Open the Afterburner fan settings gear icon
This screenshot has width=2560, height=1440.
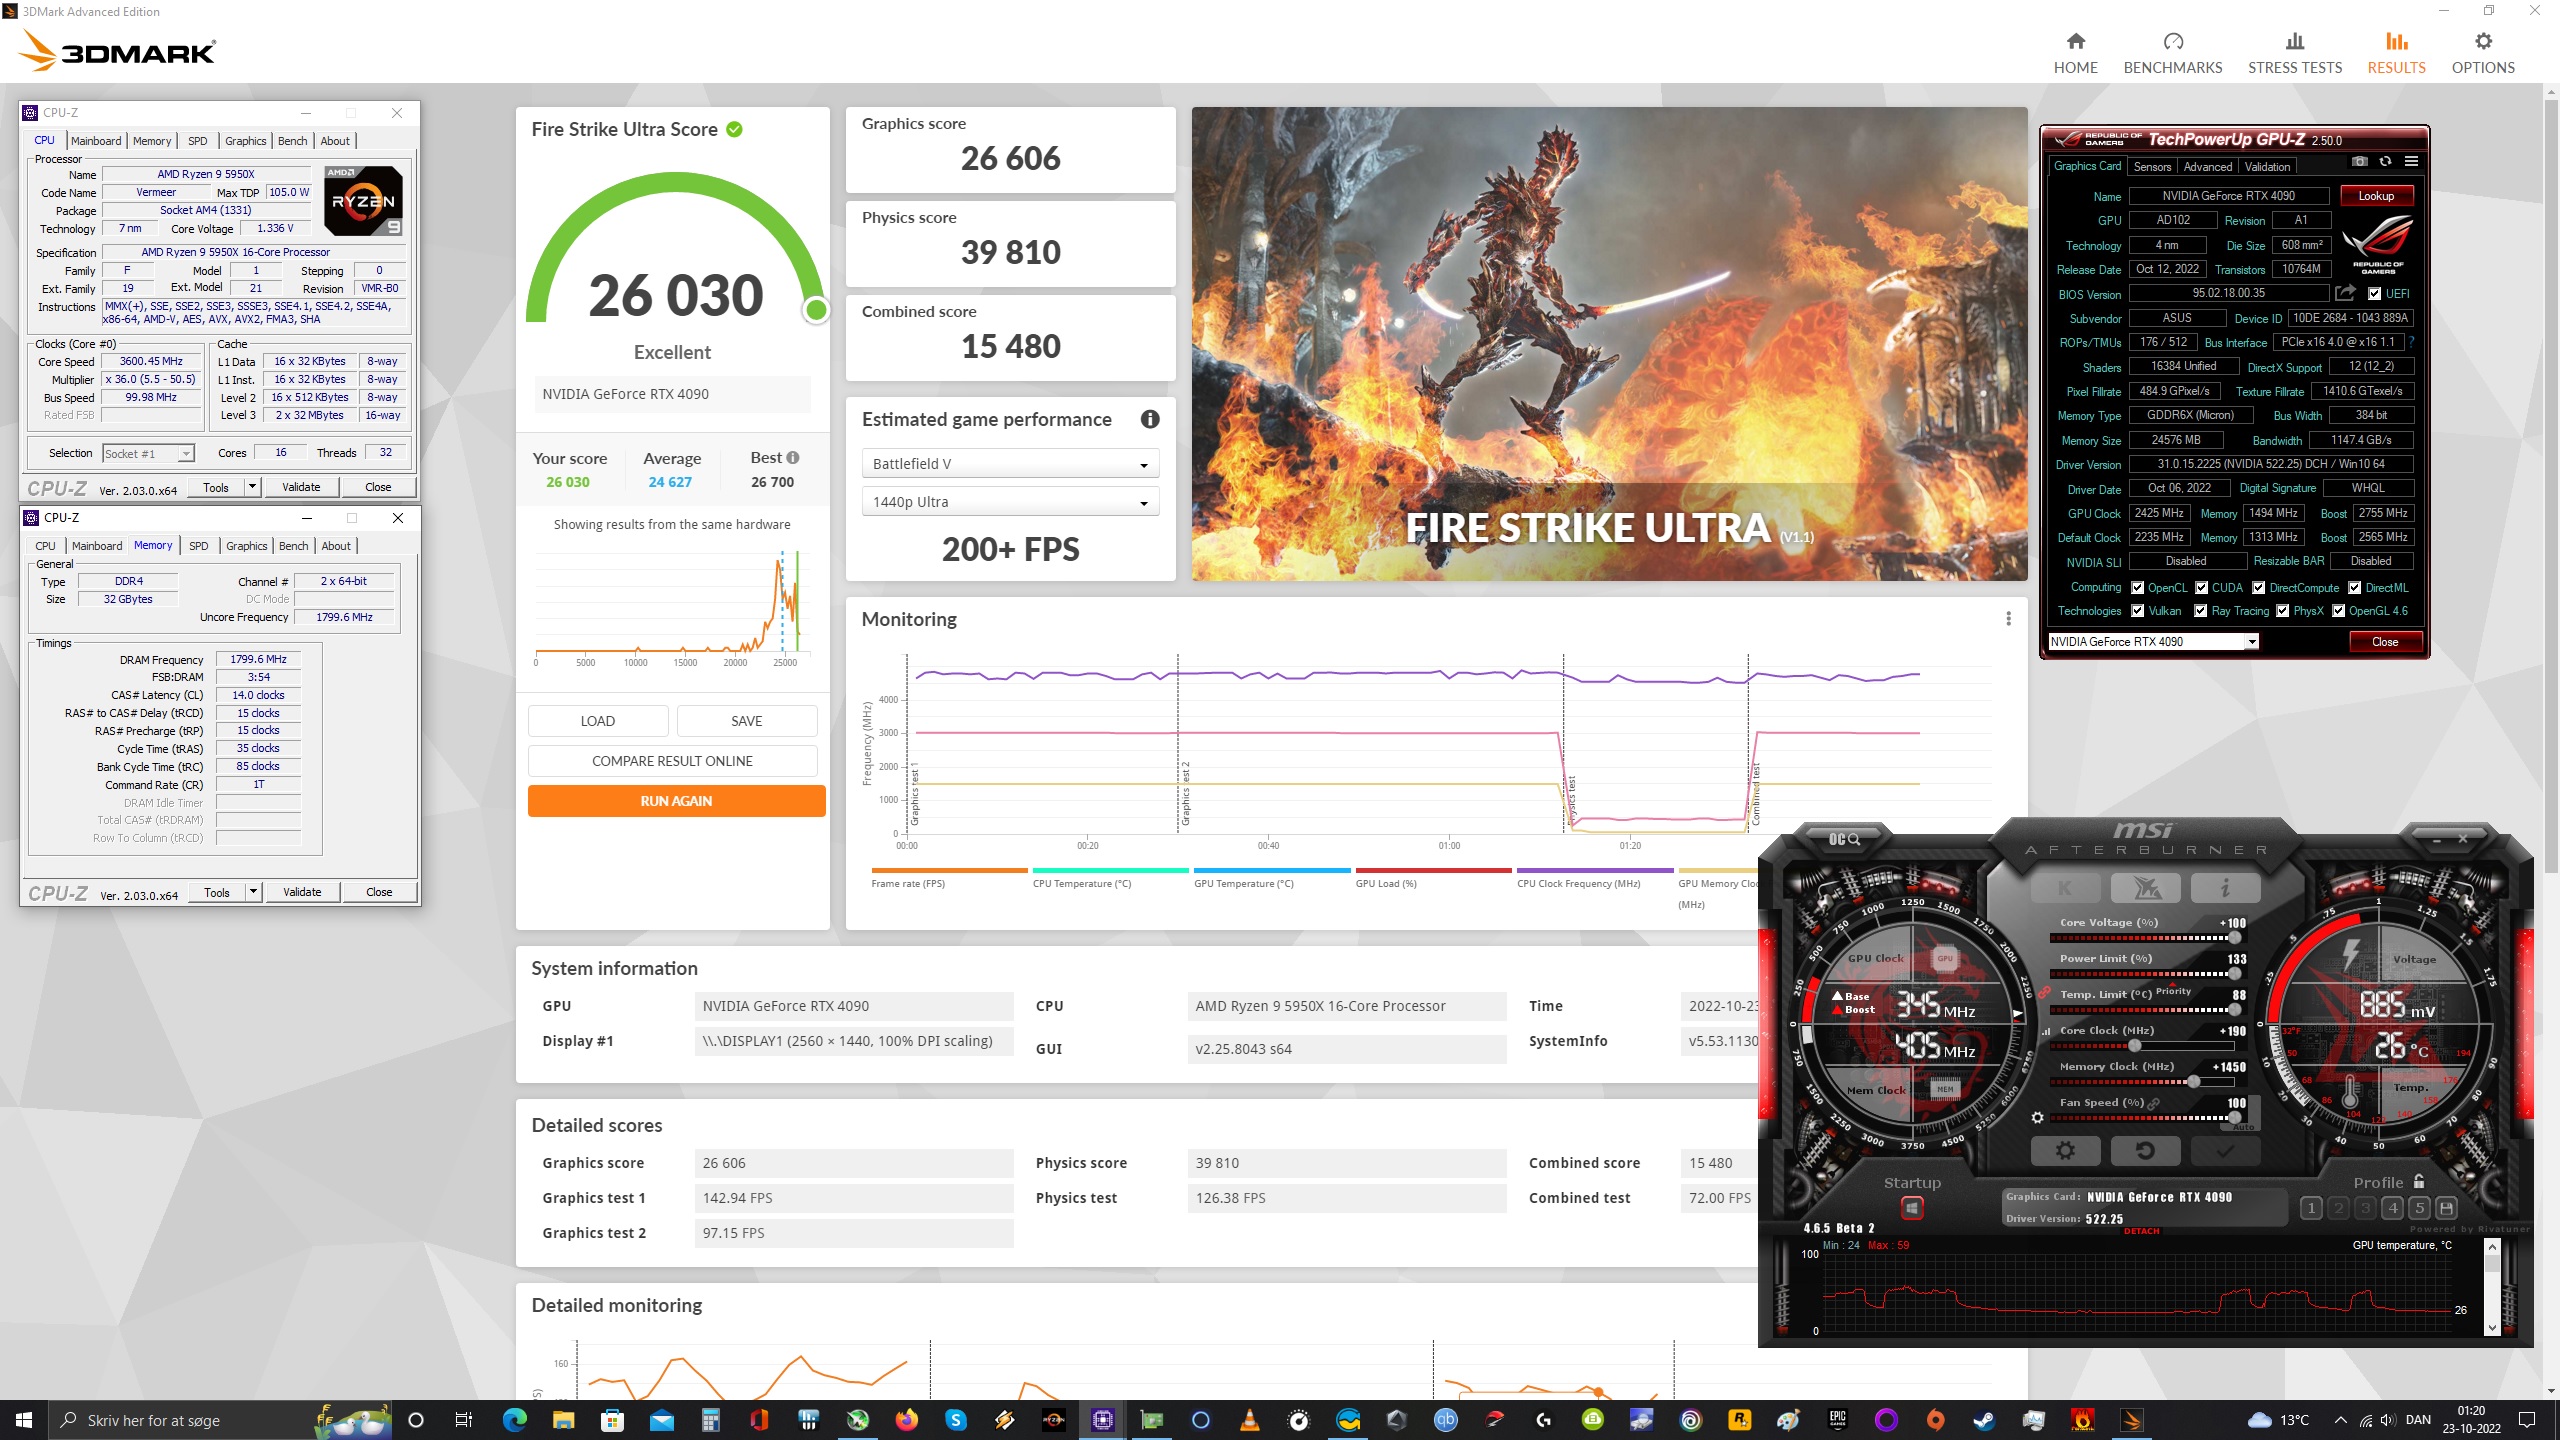pyautogui.click(x=2037, y=1117)
